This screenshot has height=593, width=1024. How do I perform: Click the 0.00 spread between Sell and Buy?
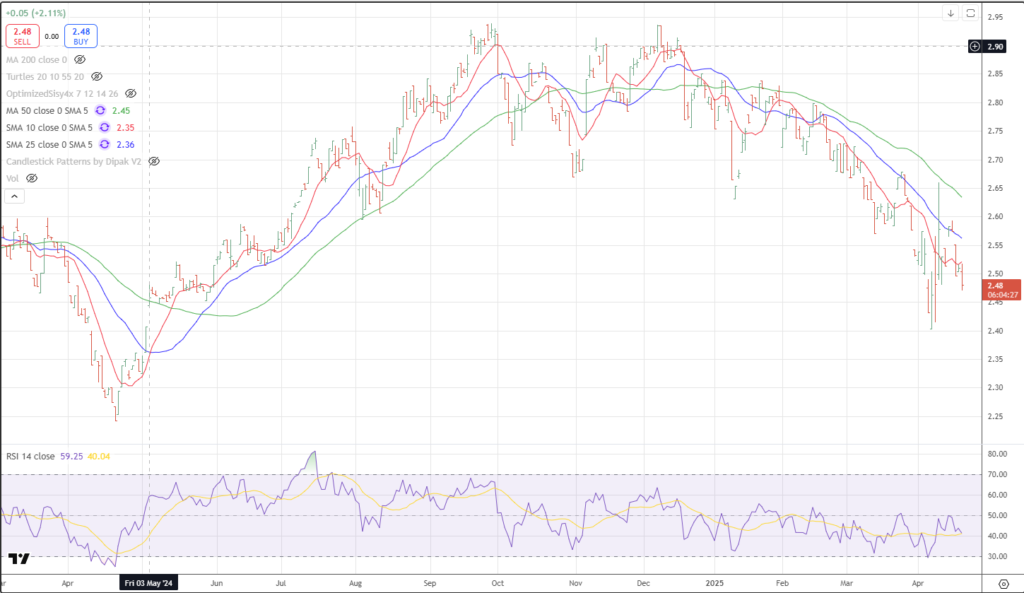pyautogui.click(x=52, y=37)
